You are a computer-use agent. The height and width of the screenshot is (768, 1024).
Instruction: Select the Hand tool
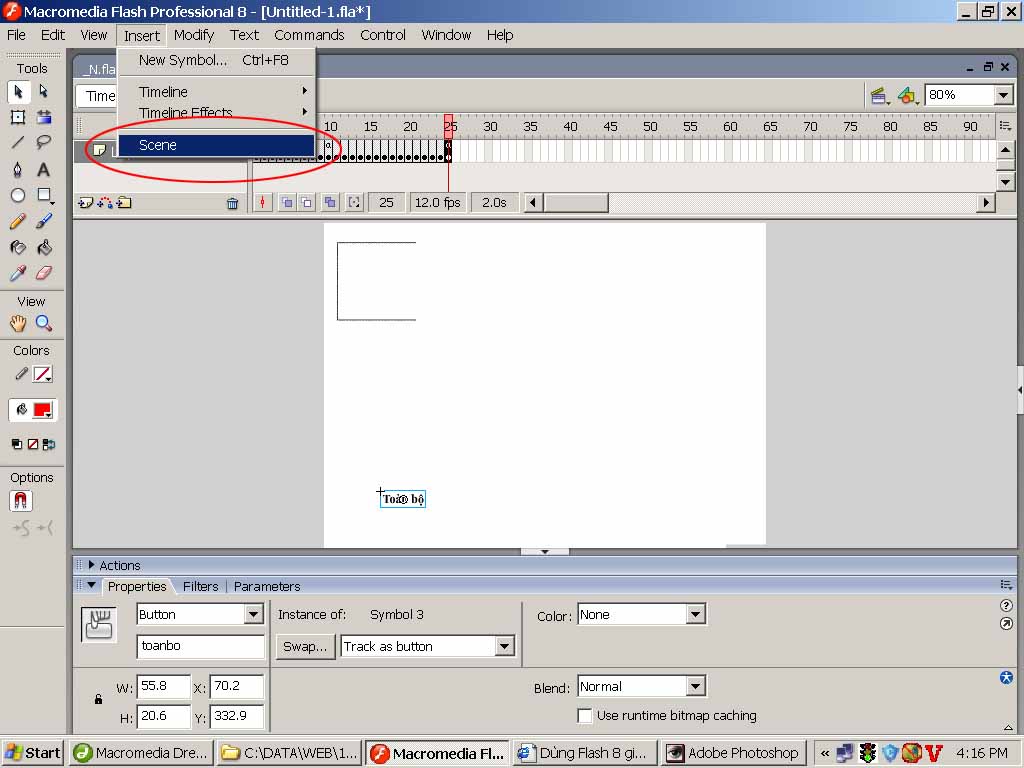(18, 323)
